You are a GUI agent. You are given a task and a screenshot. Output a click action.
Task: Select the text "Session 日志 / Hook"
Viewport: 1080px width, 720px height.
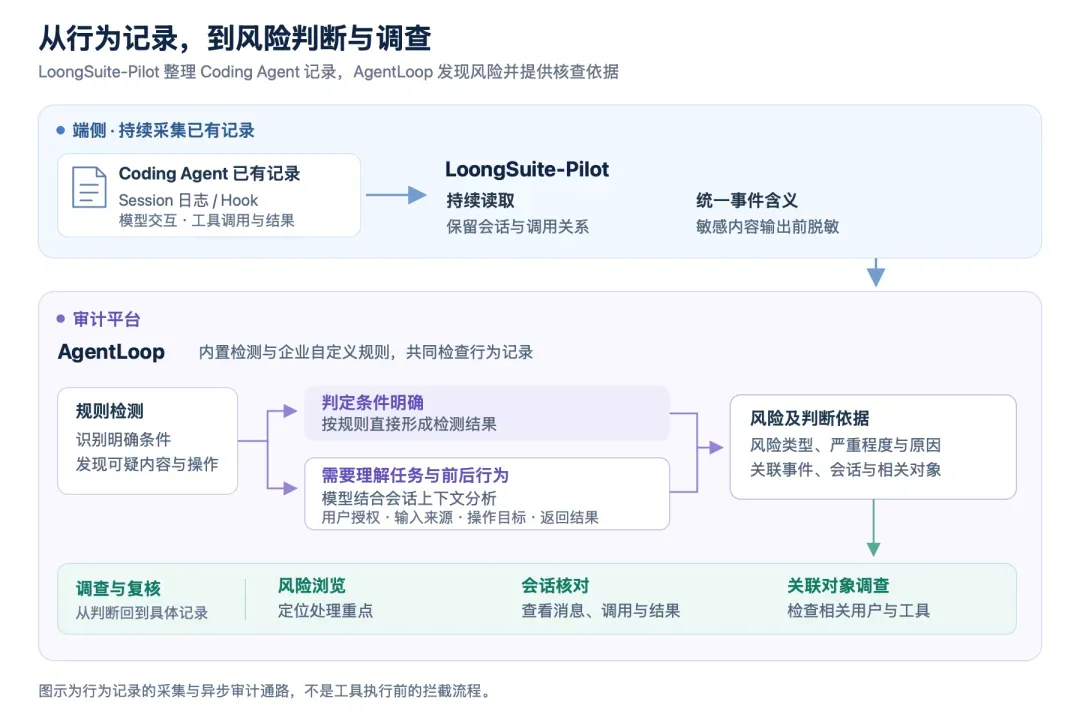(x=188, y=200)
